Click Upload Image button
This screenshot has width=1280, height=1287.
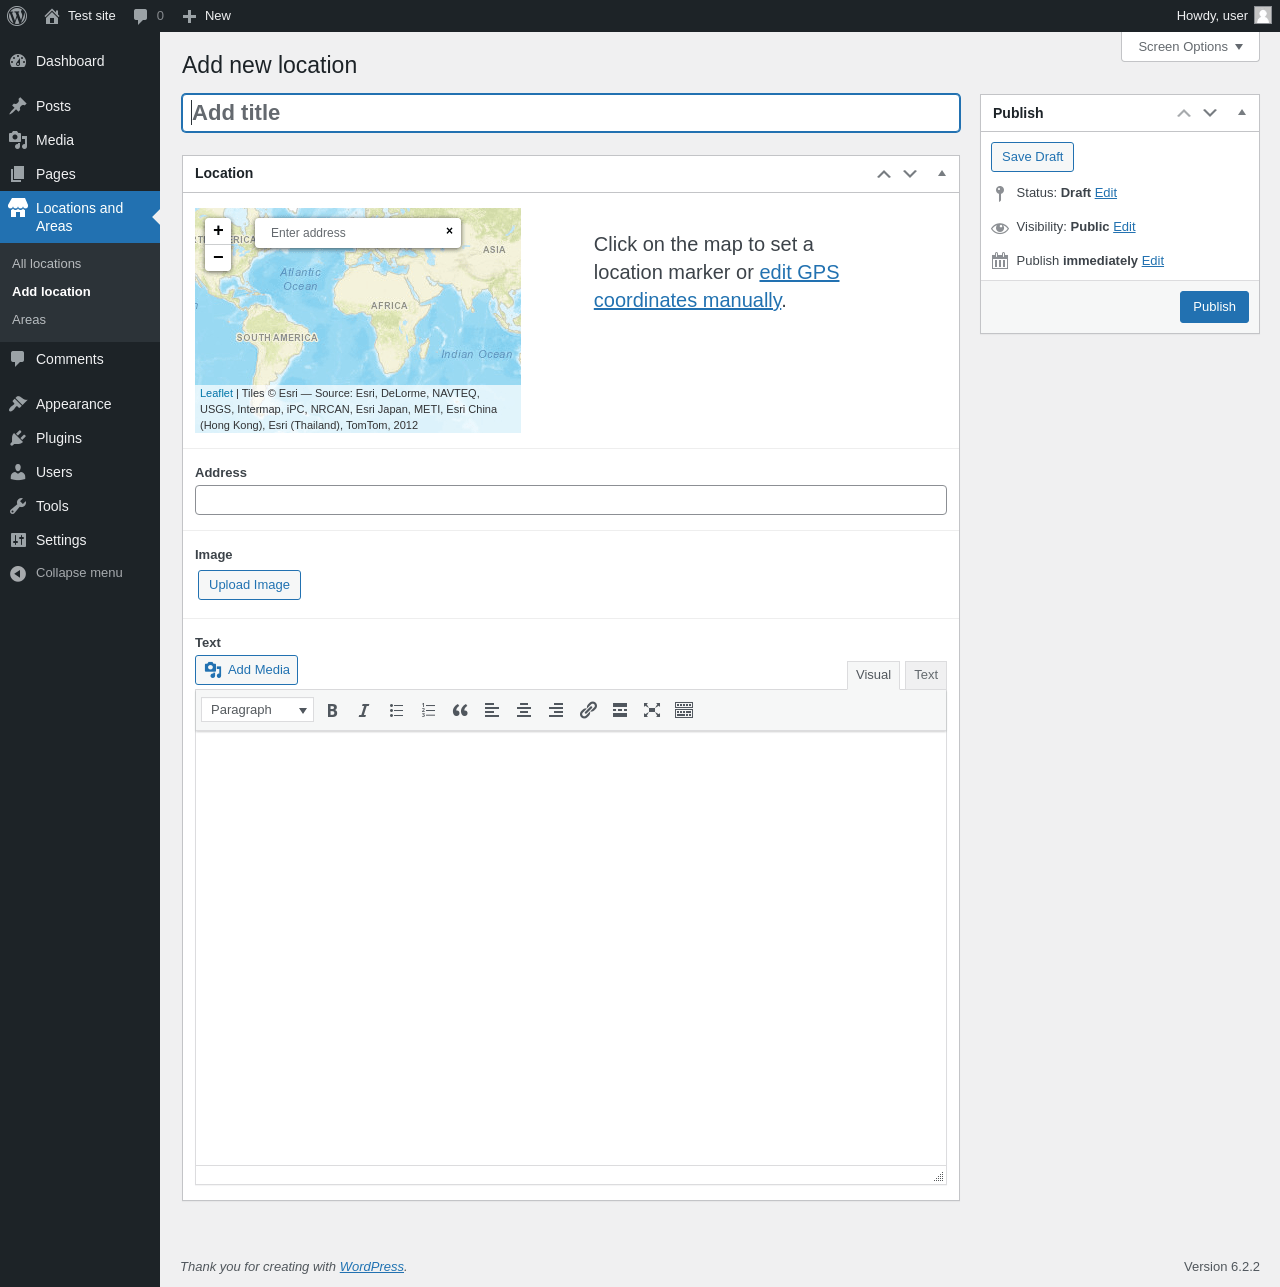(x=249, y=585)
